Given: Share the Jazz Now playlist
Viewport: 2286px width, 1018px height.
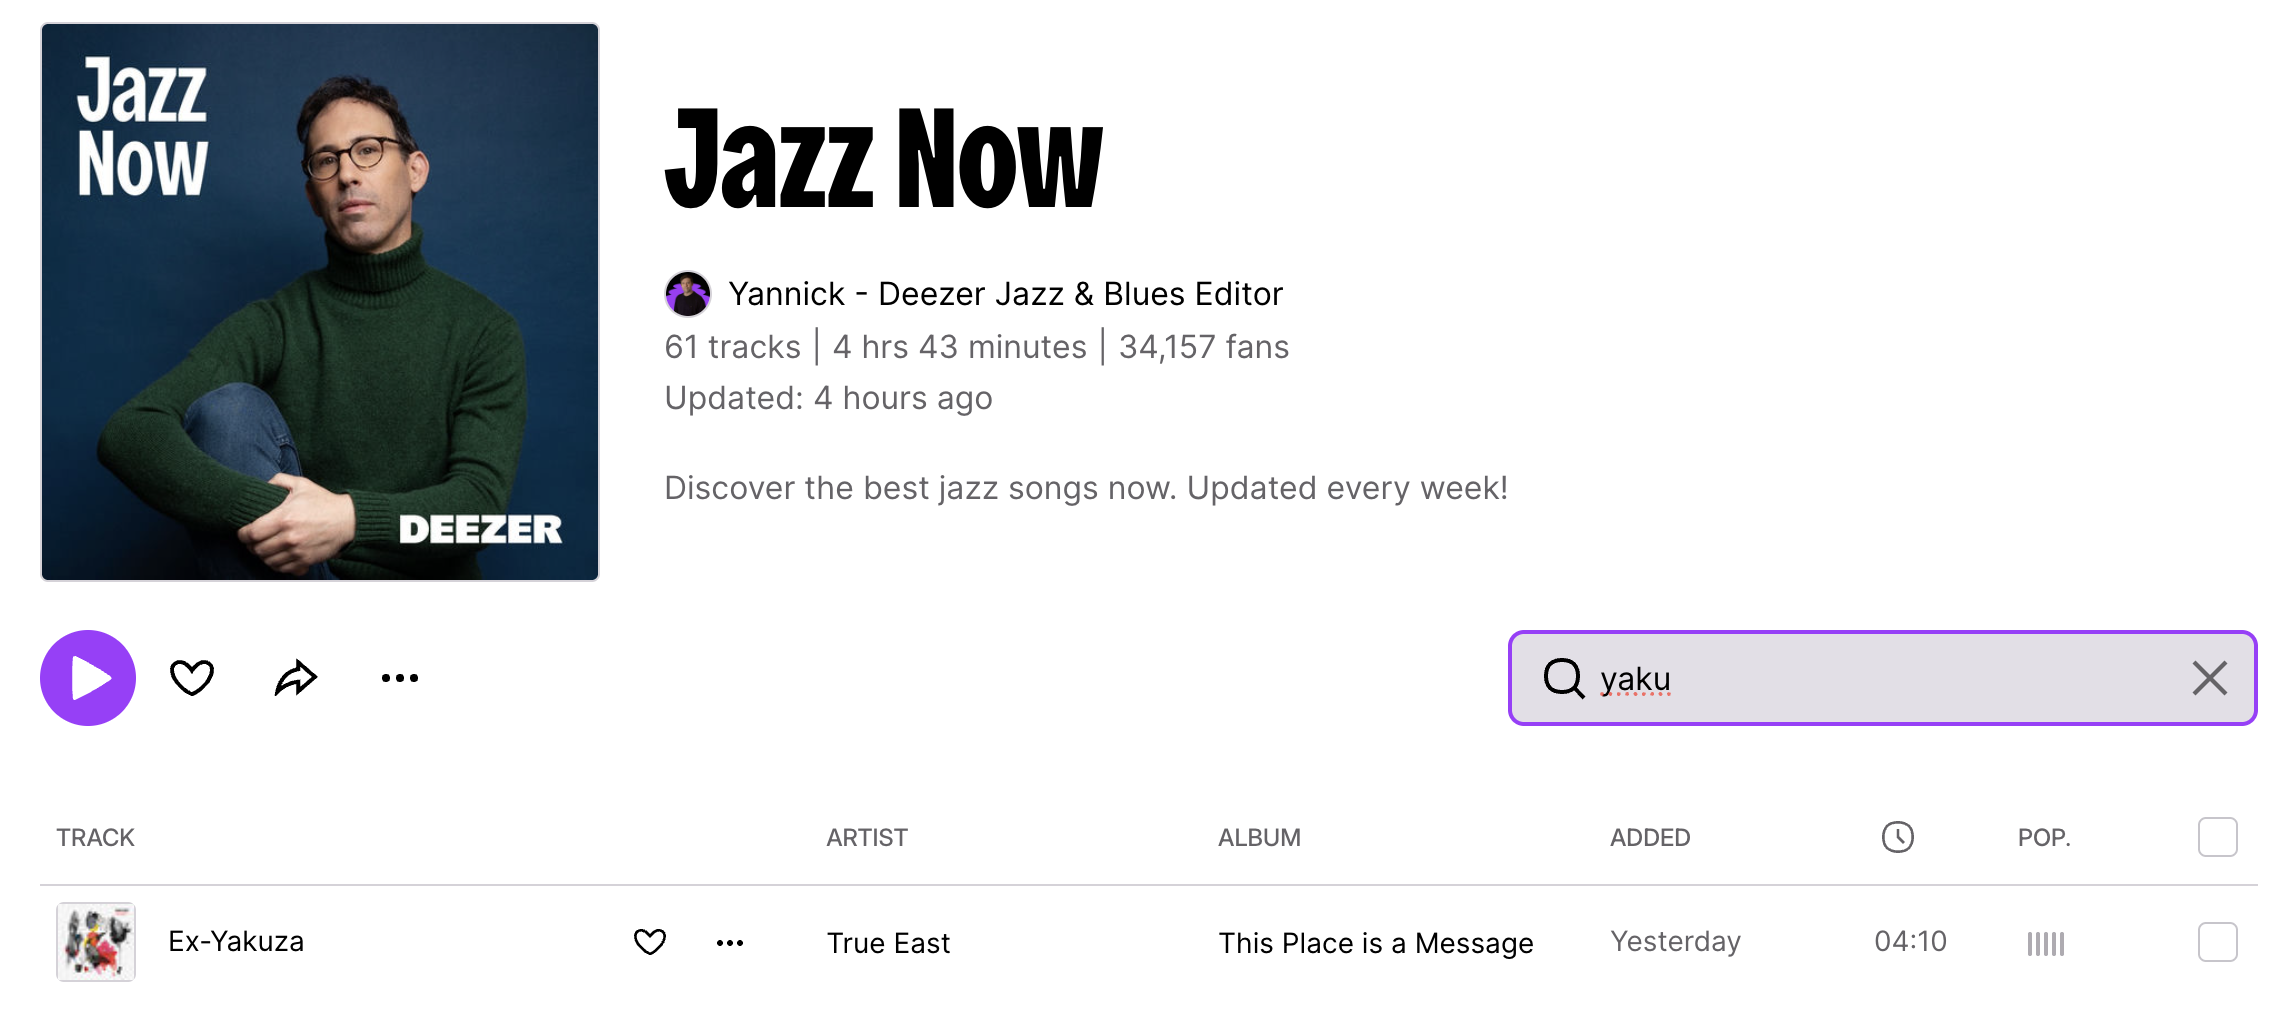Looking at the screenshot, I should pos(296,678).
